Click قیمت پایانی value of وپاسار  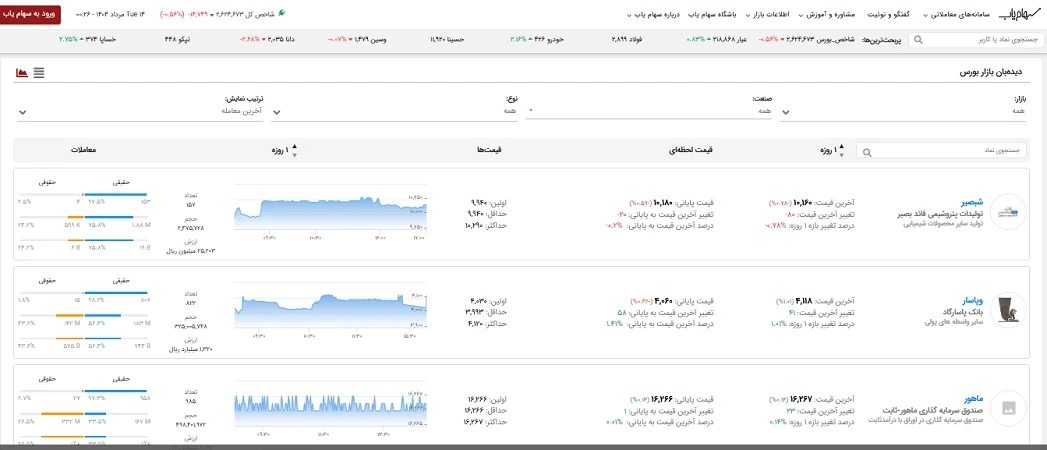click(x=662, y=300)
